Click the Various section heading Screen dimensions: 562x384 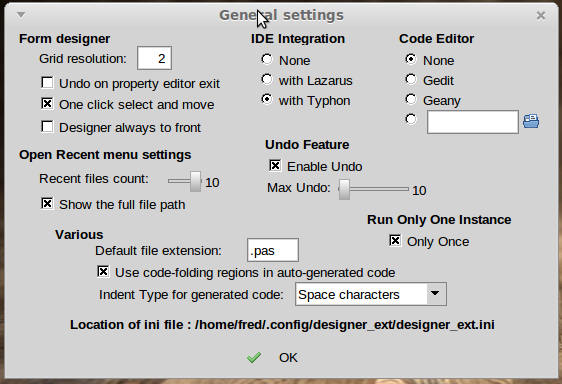point(79,234)
